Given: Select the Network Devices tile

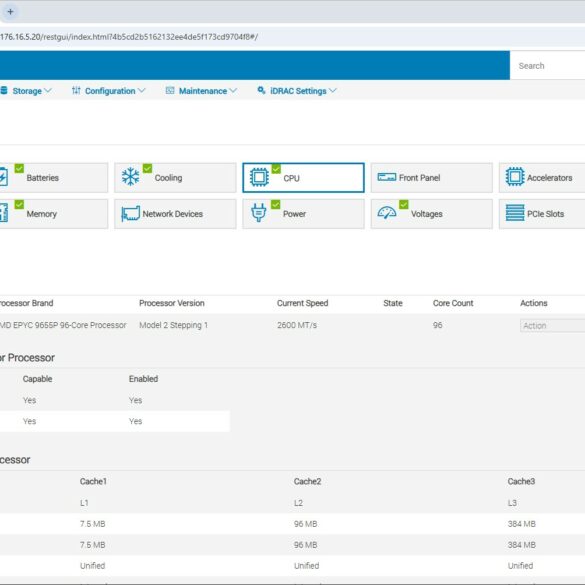Looking at the screenshot, I should coord(175,214).
